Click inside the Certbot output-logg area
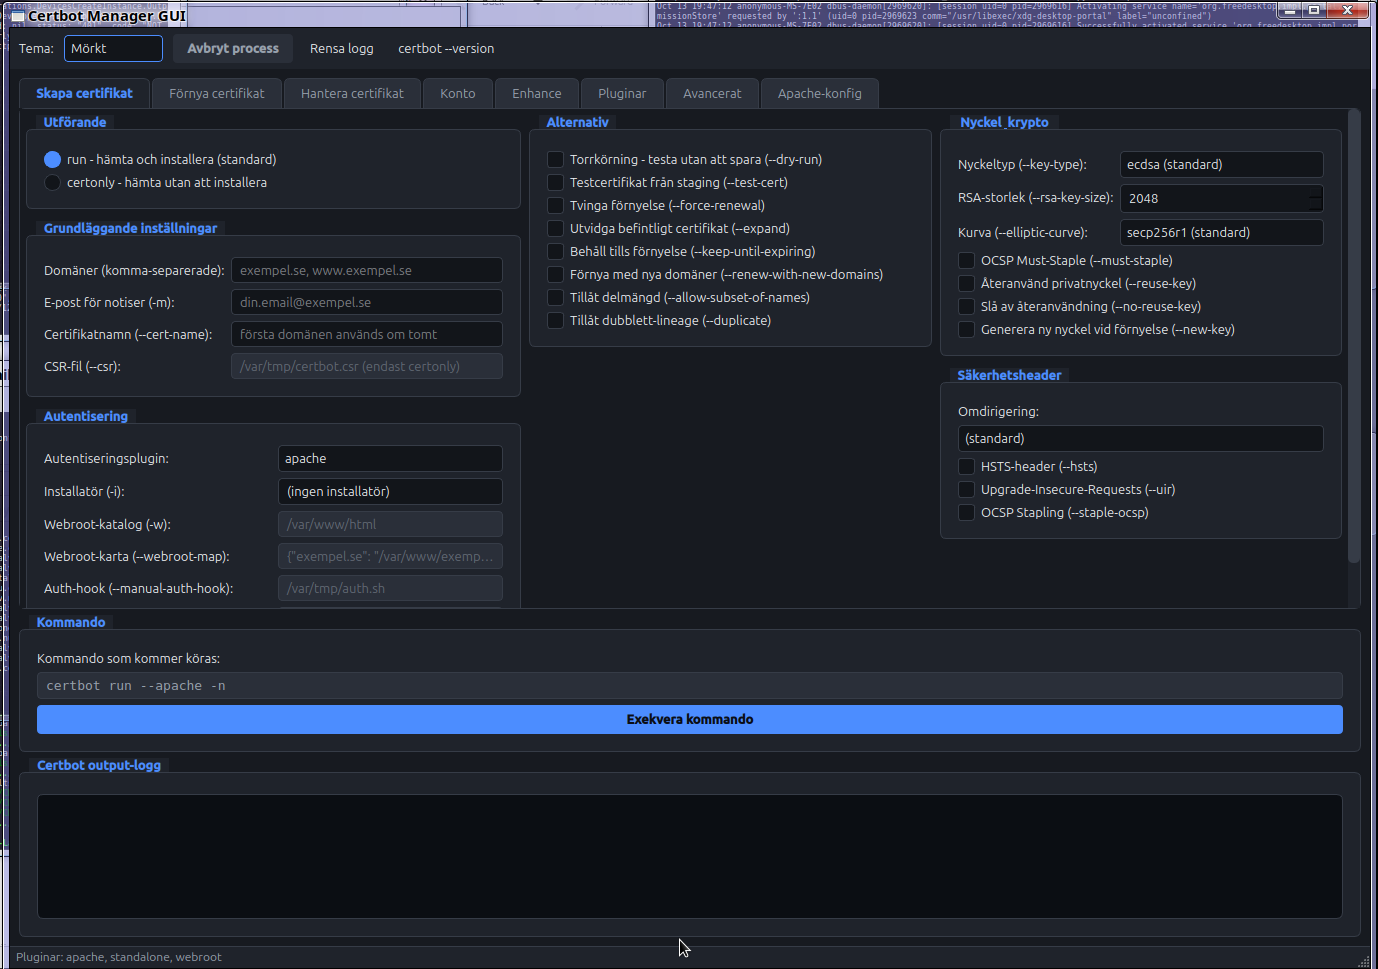Image resolution: width=1378 pixels, height=969 pixels. 690,856
